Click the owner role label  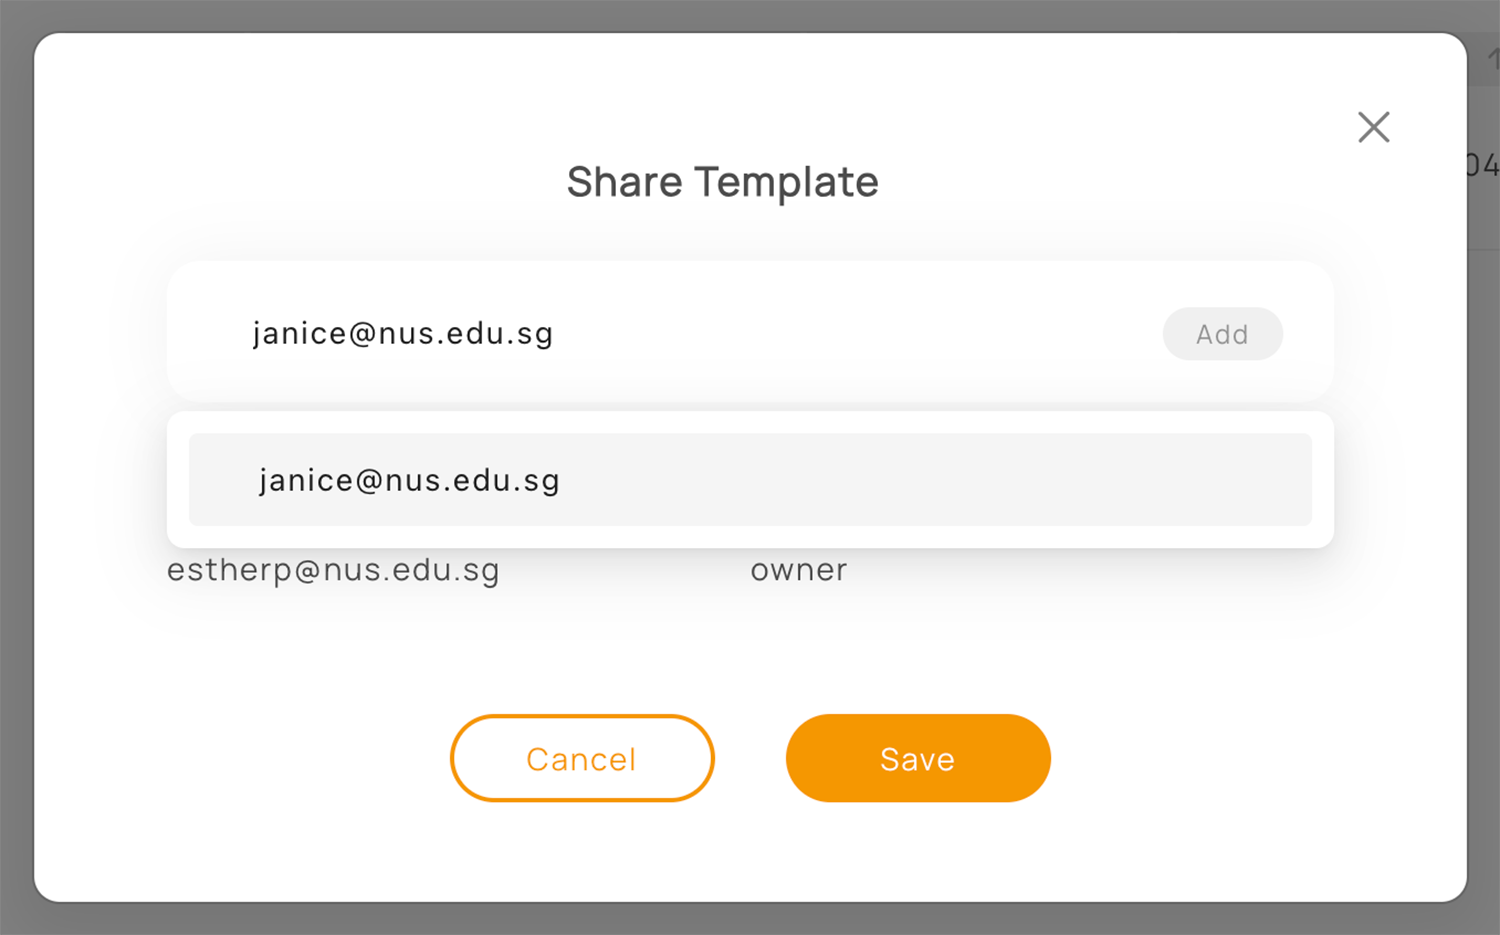[x=799, y=570]
